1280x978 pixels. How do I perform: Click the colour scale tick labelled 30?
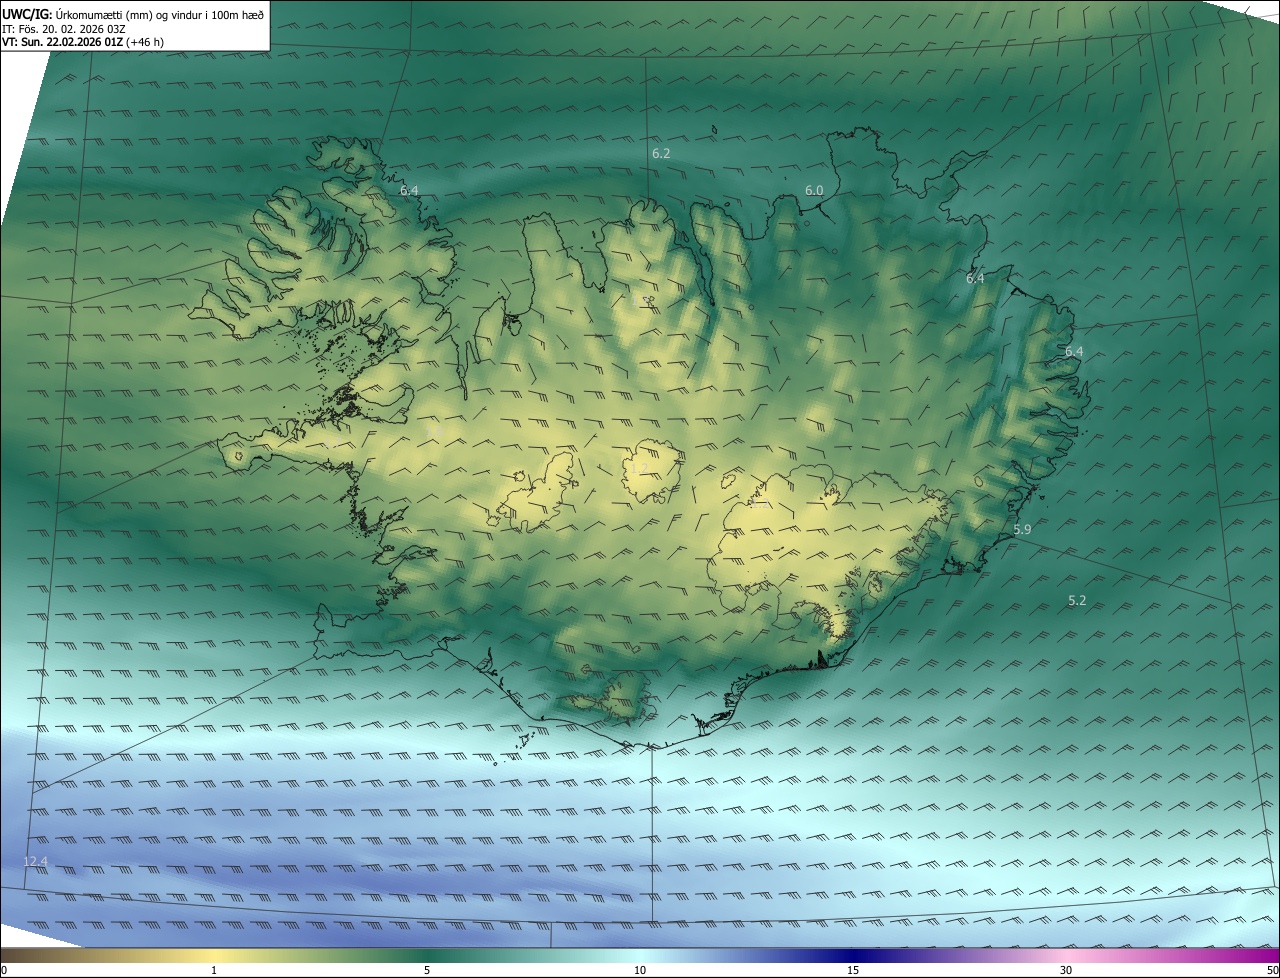[1066, 970]
